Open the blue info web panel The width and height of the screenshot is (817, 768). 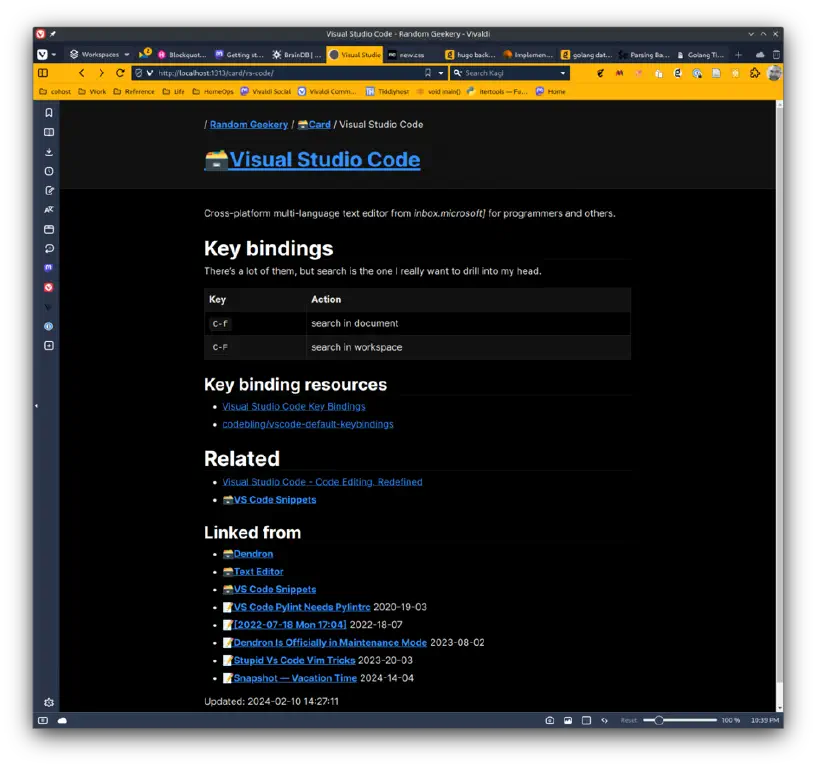tap(49, 326)
